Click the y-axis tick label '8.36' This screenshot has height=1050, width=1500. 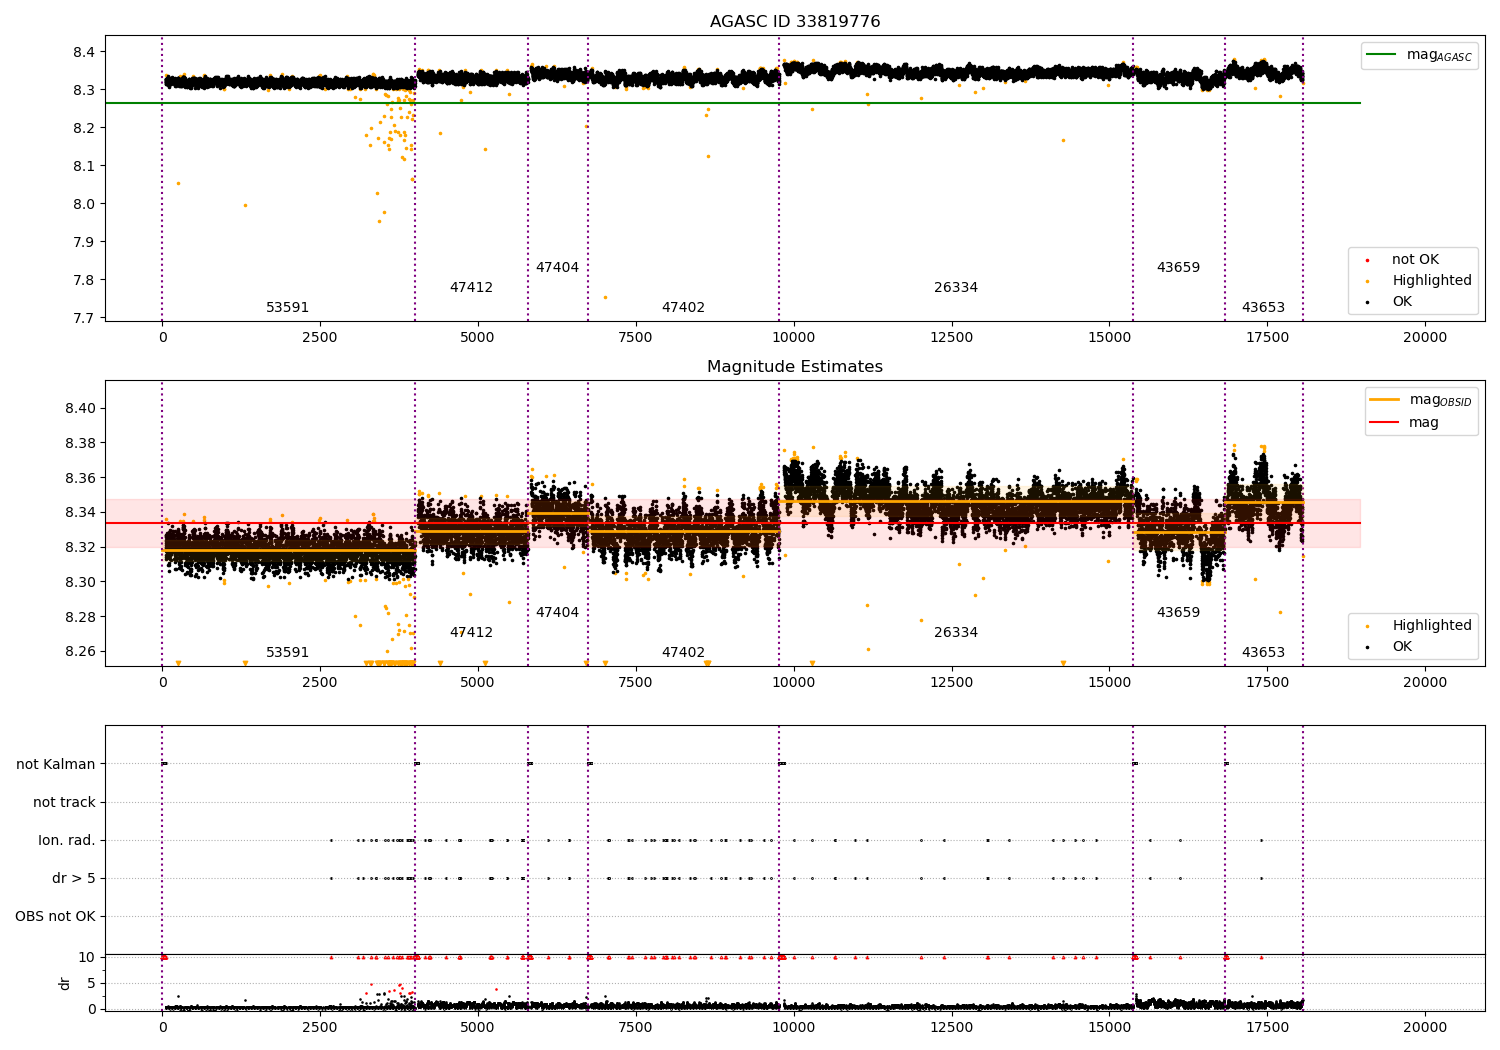80,478
